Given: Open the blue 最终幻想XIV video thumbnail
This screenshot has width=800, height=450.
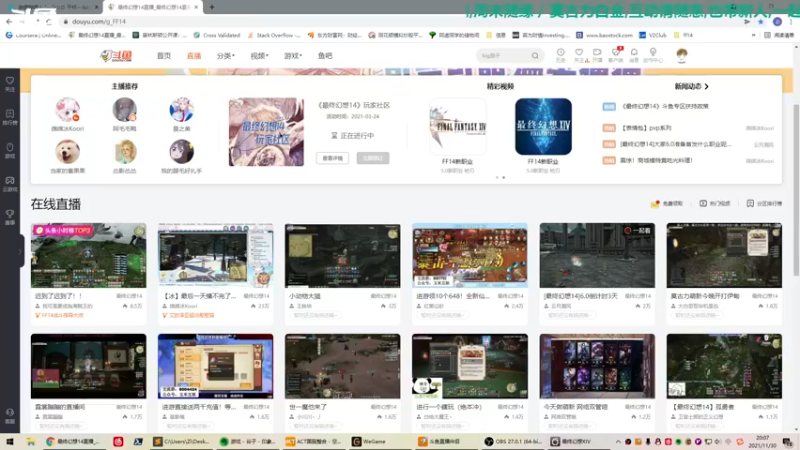Looking at the screenshot, I should (543, 127).
